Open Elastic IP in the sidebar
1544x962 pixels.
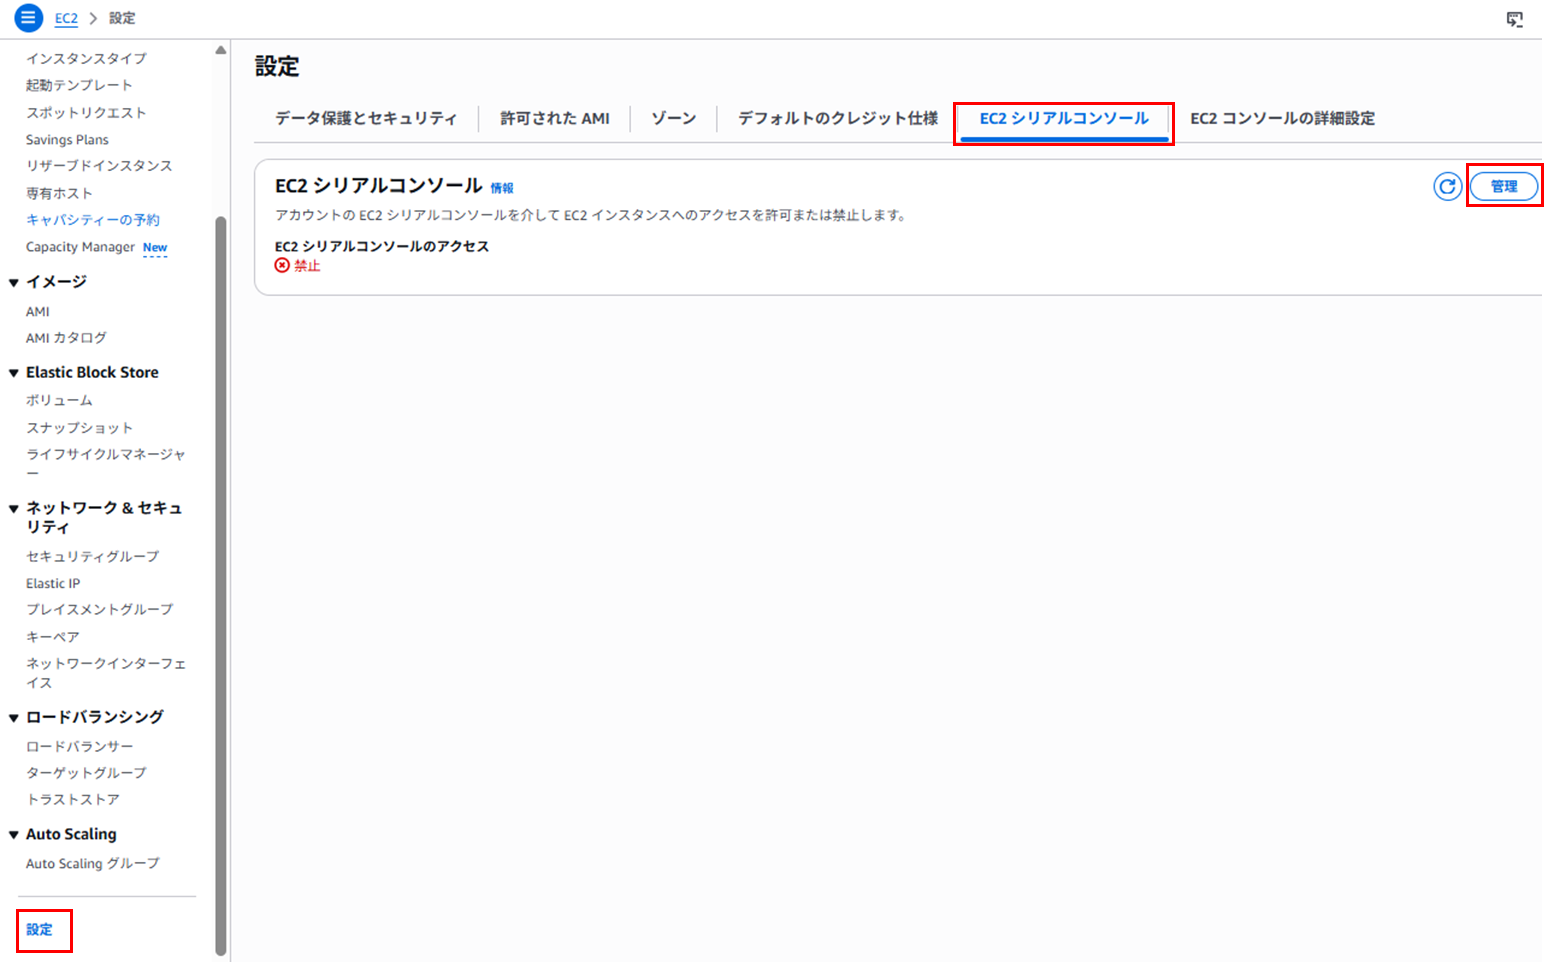click(53, 583)
